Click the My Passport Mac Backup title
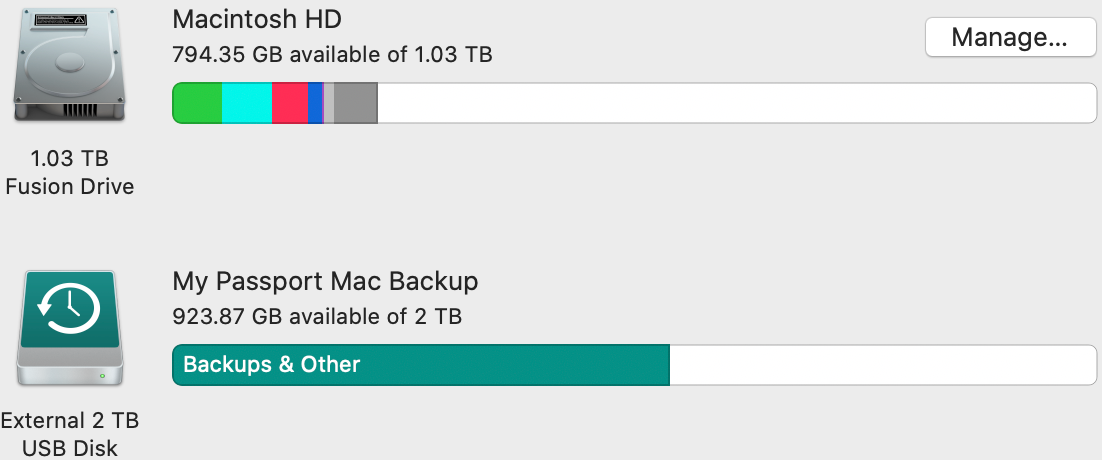 [x=325, y=281]
